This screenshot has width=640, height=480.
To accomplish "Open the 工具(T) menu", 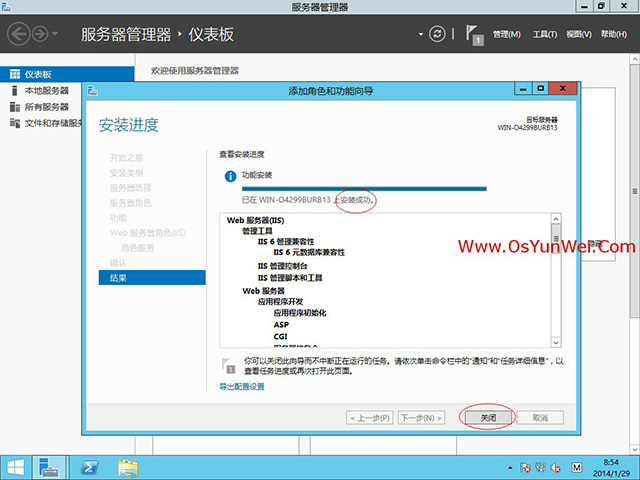I will tap(544, 34).
